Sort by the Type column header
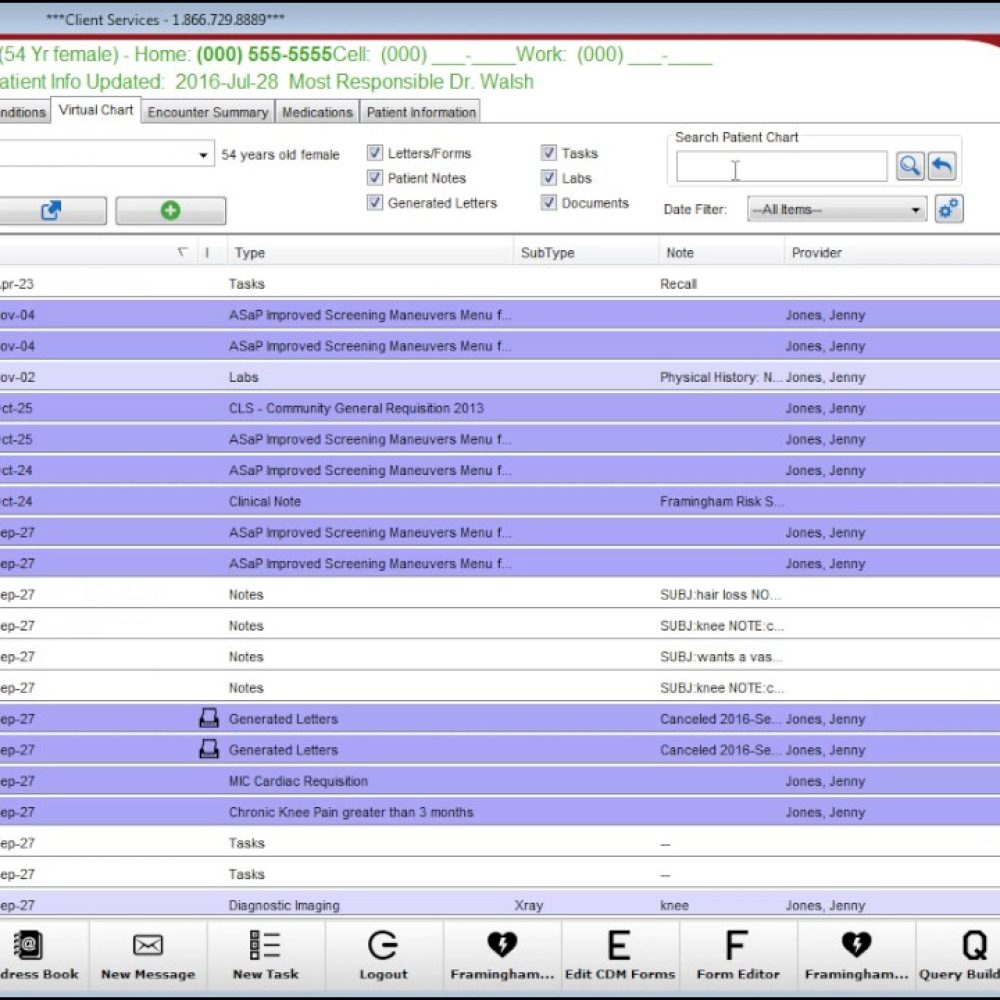Viewport: 1000px width, 1000px height. click(250, 253)
